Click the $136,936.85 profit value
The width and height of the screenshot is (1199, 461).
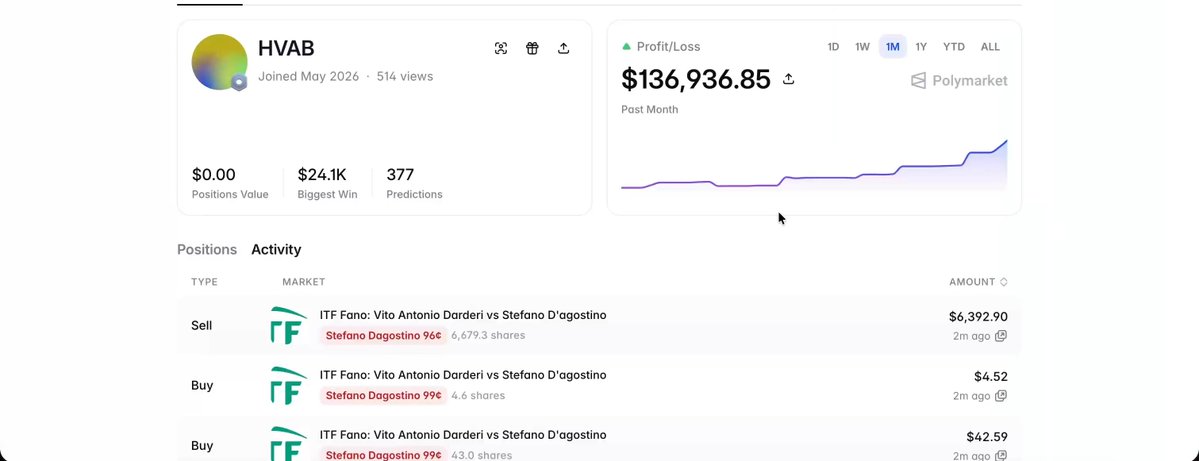(x=695, y=79)
